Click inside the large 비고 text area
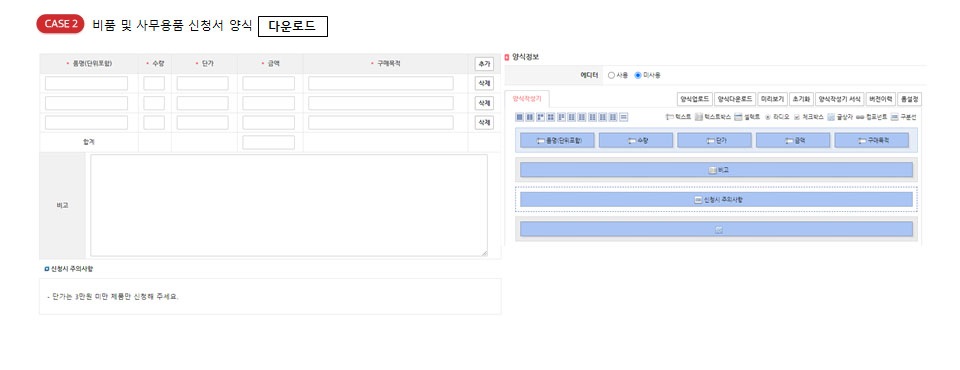The image size is (960, 370). [x=289, y=205]
